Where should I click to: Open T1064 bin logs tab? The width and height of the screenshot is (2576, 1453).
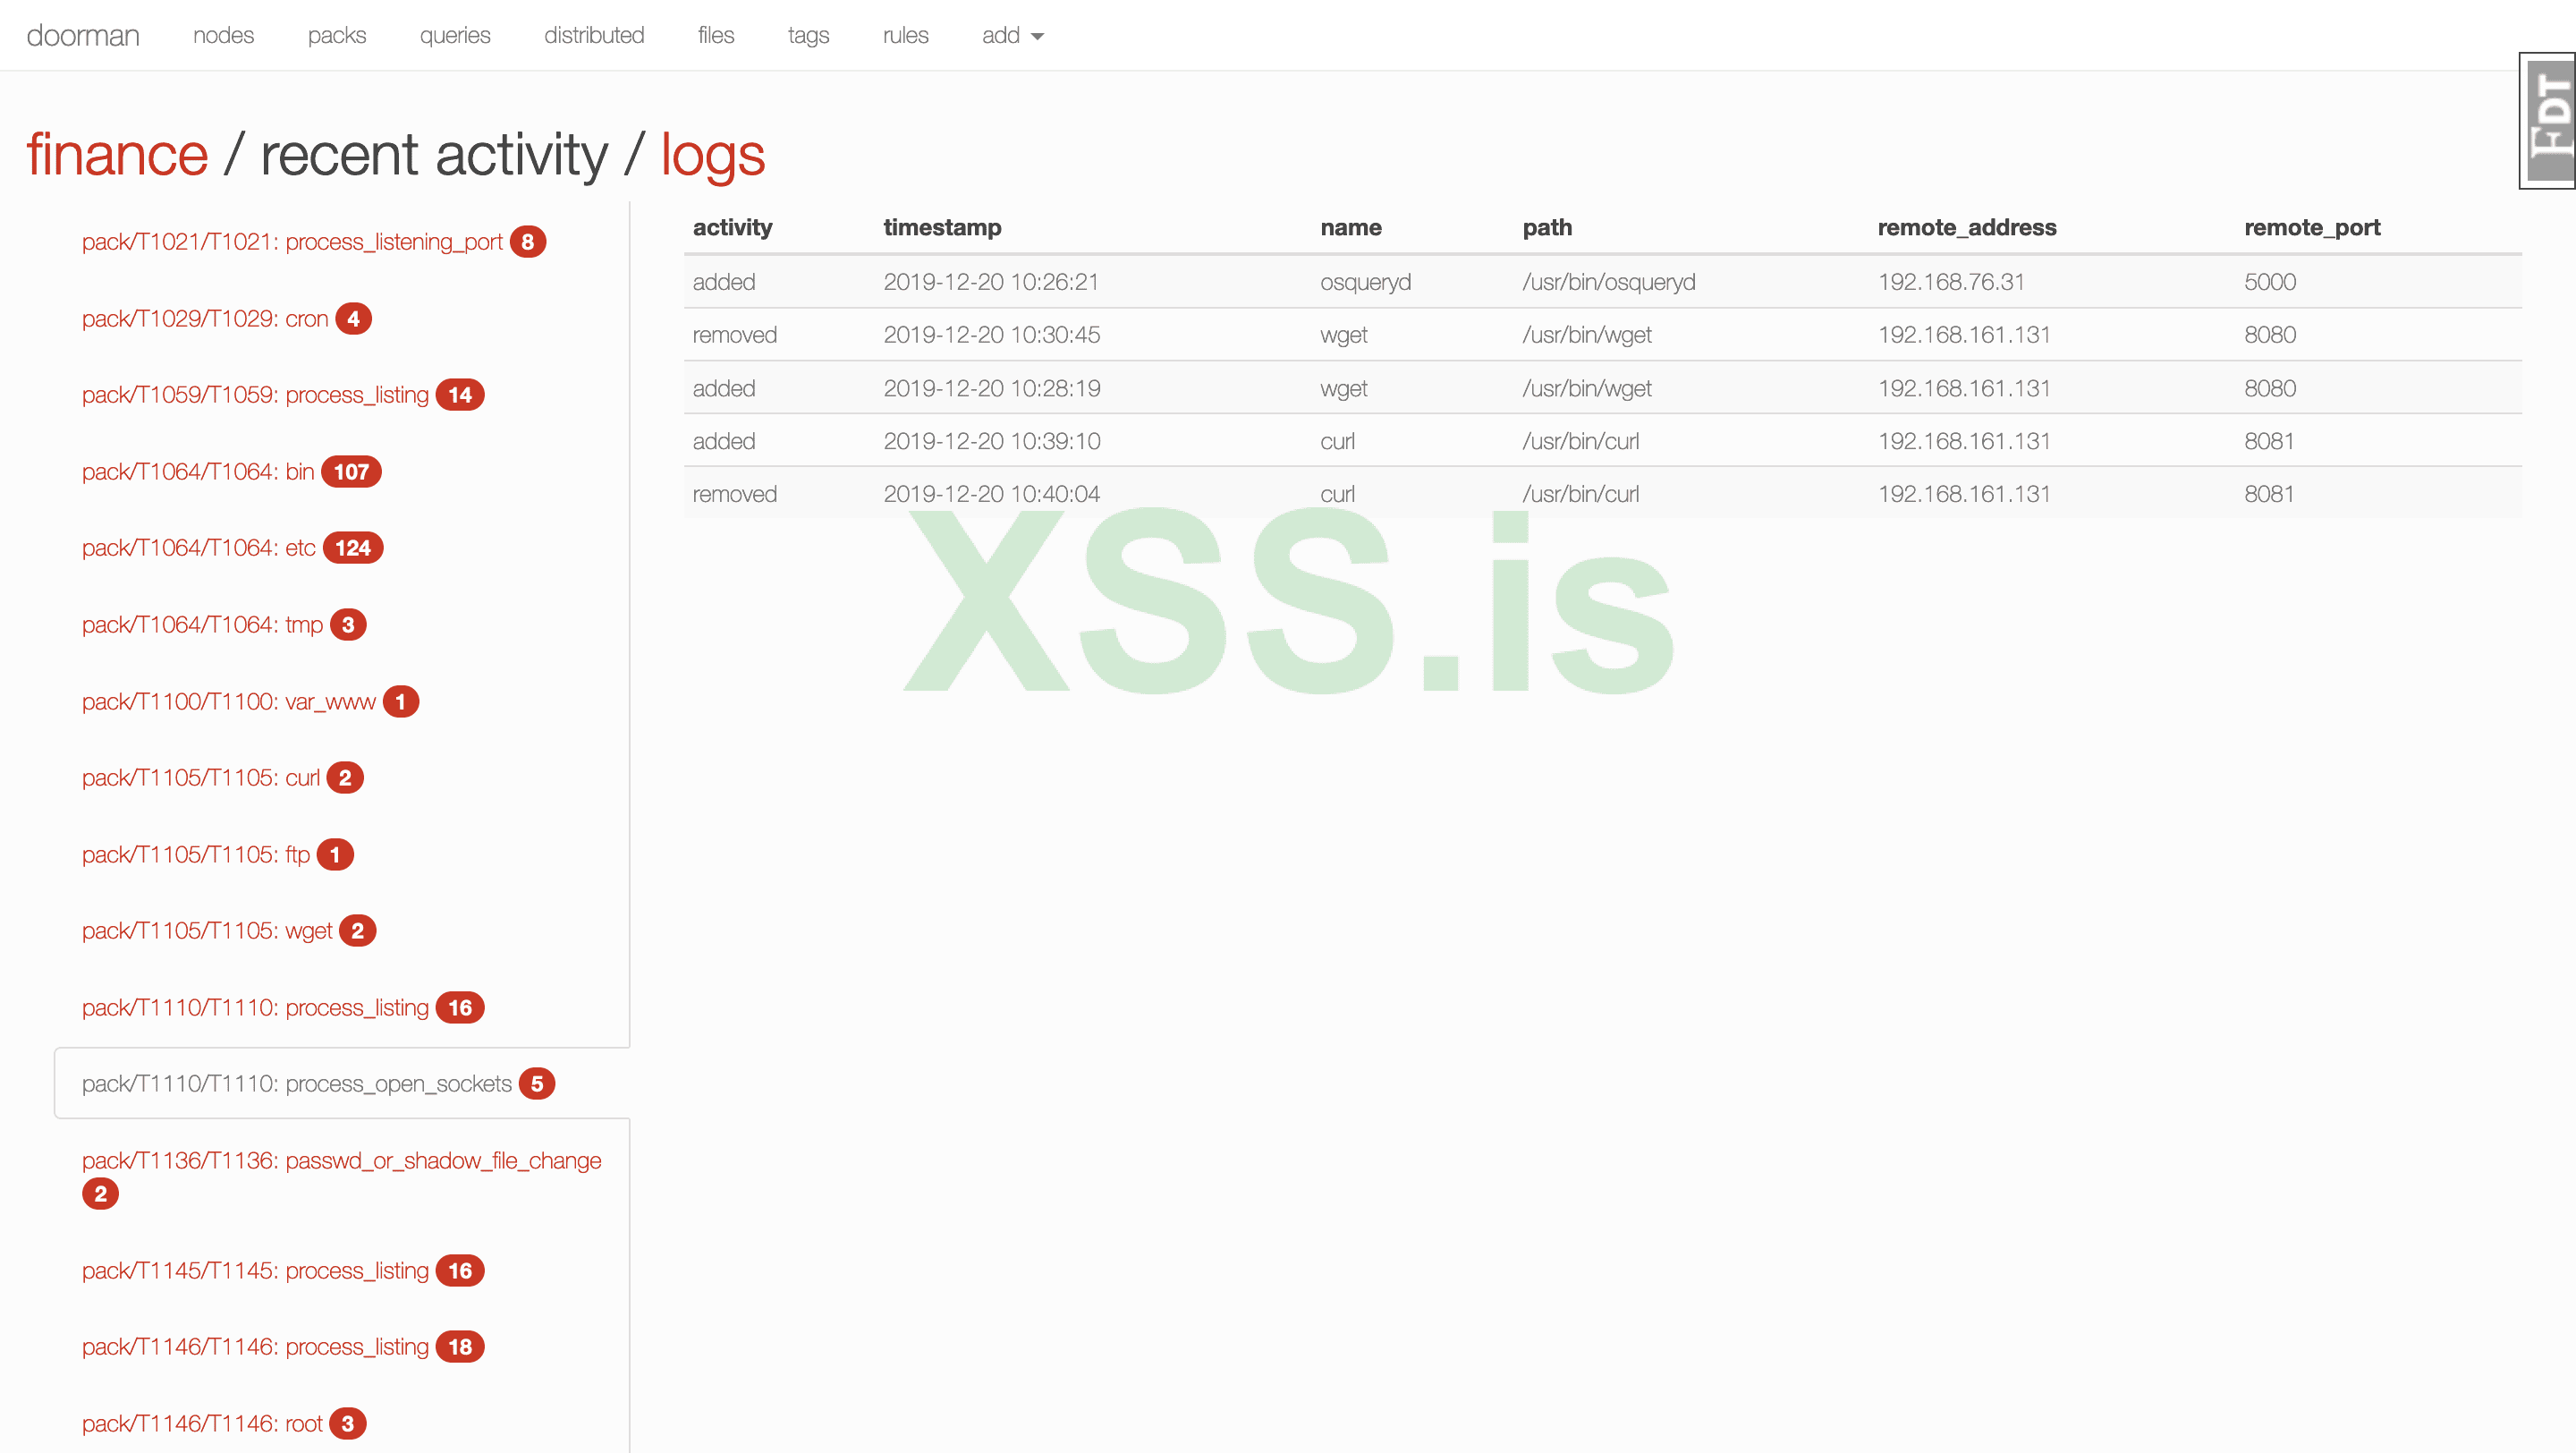198,472
